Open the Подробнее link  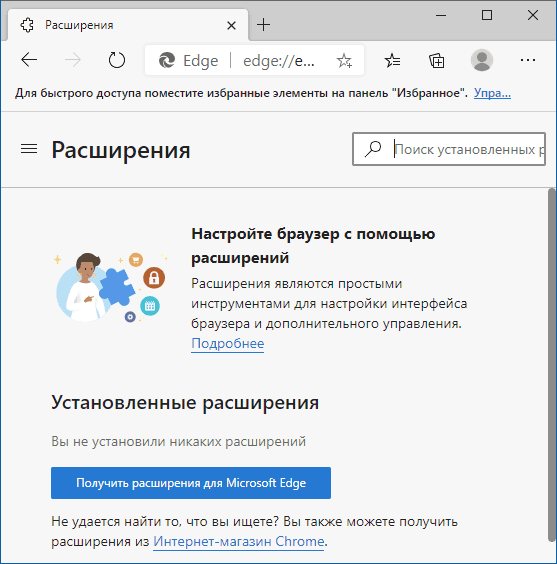[x=228, y=344]
